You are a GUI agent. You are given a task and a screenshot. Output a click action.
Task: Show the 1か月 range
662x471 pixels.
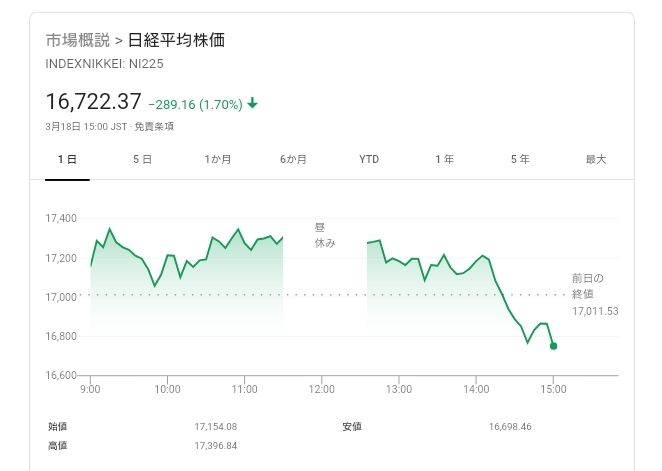pyautogui.click(x=218, y=160)
